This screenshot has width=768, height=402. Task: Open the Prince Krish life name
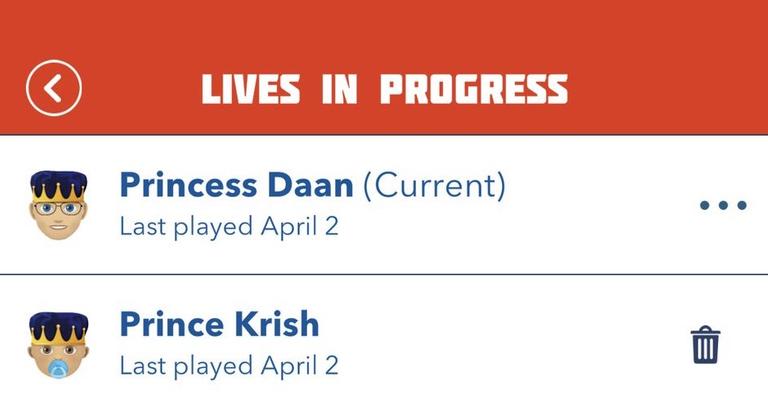tap(219, 325)
